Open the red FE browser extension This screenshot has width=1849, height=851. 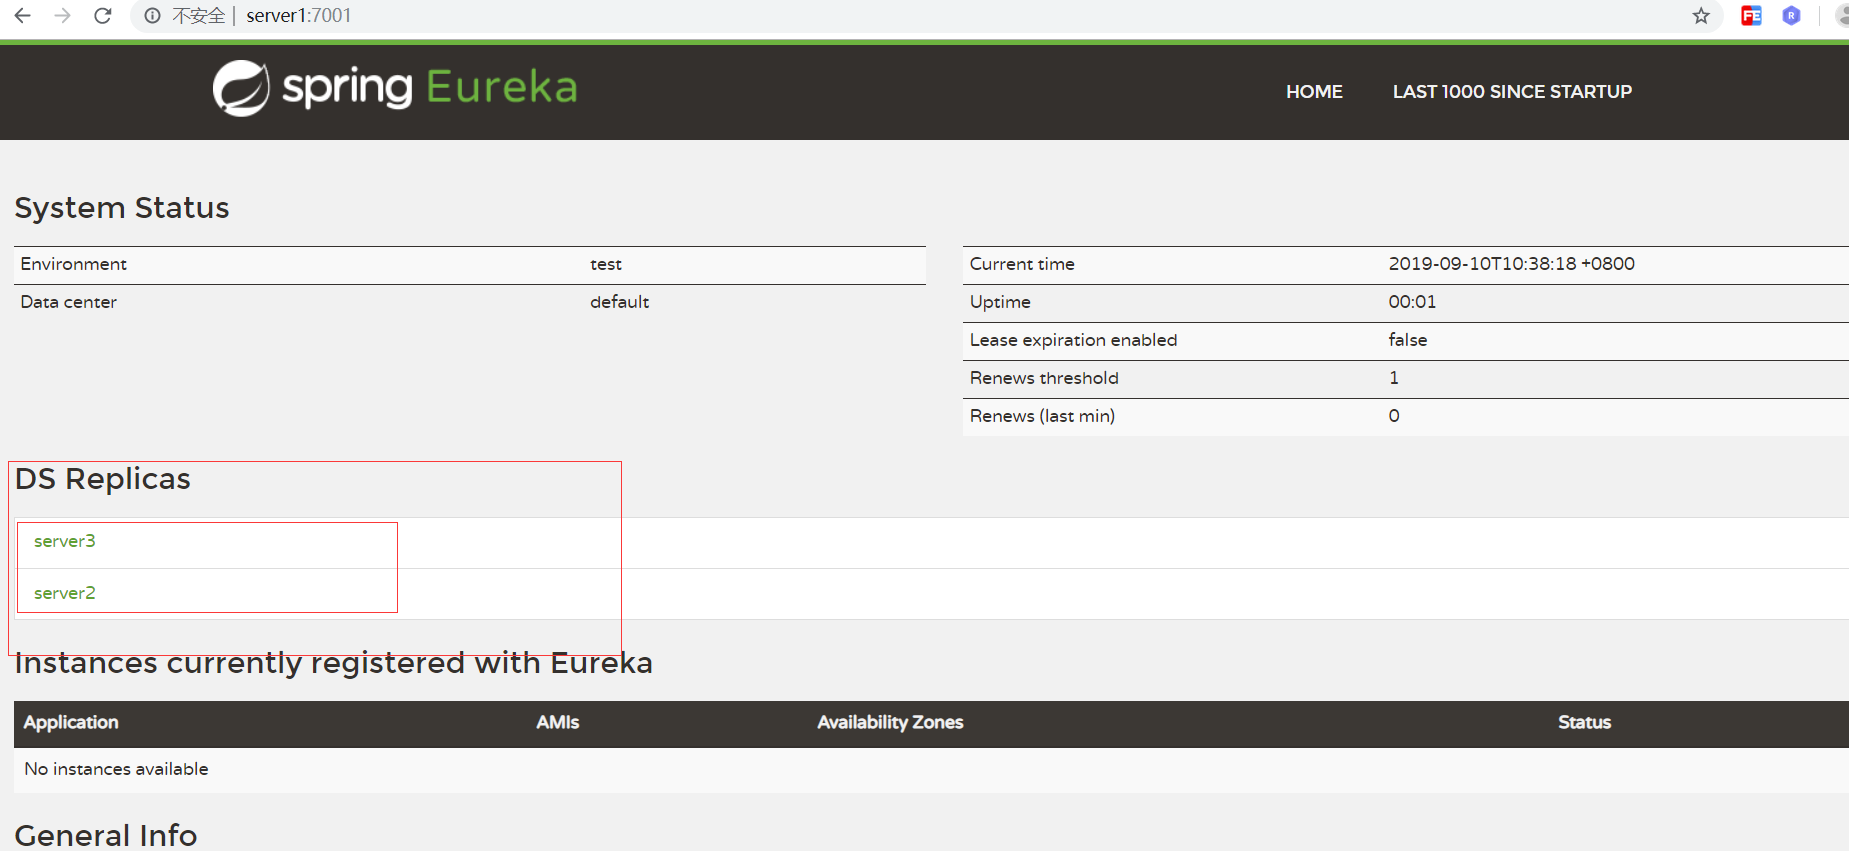tap(1751, 16)
